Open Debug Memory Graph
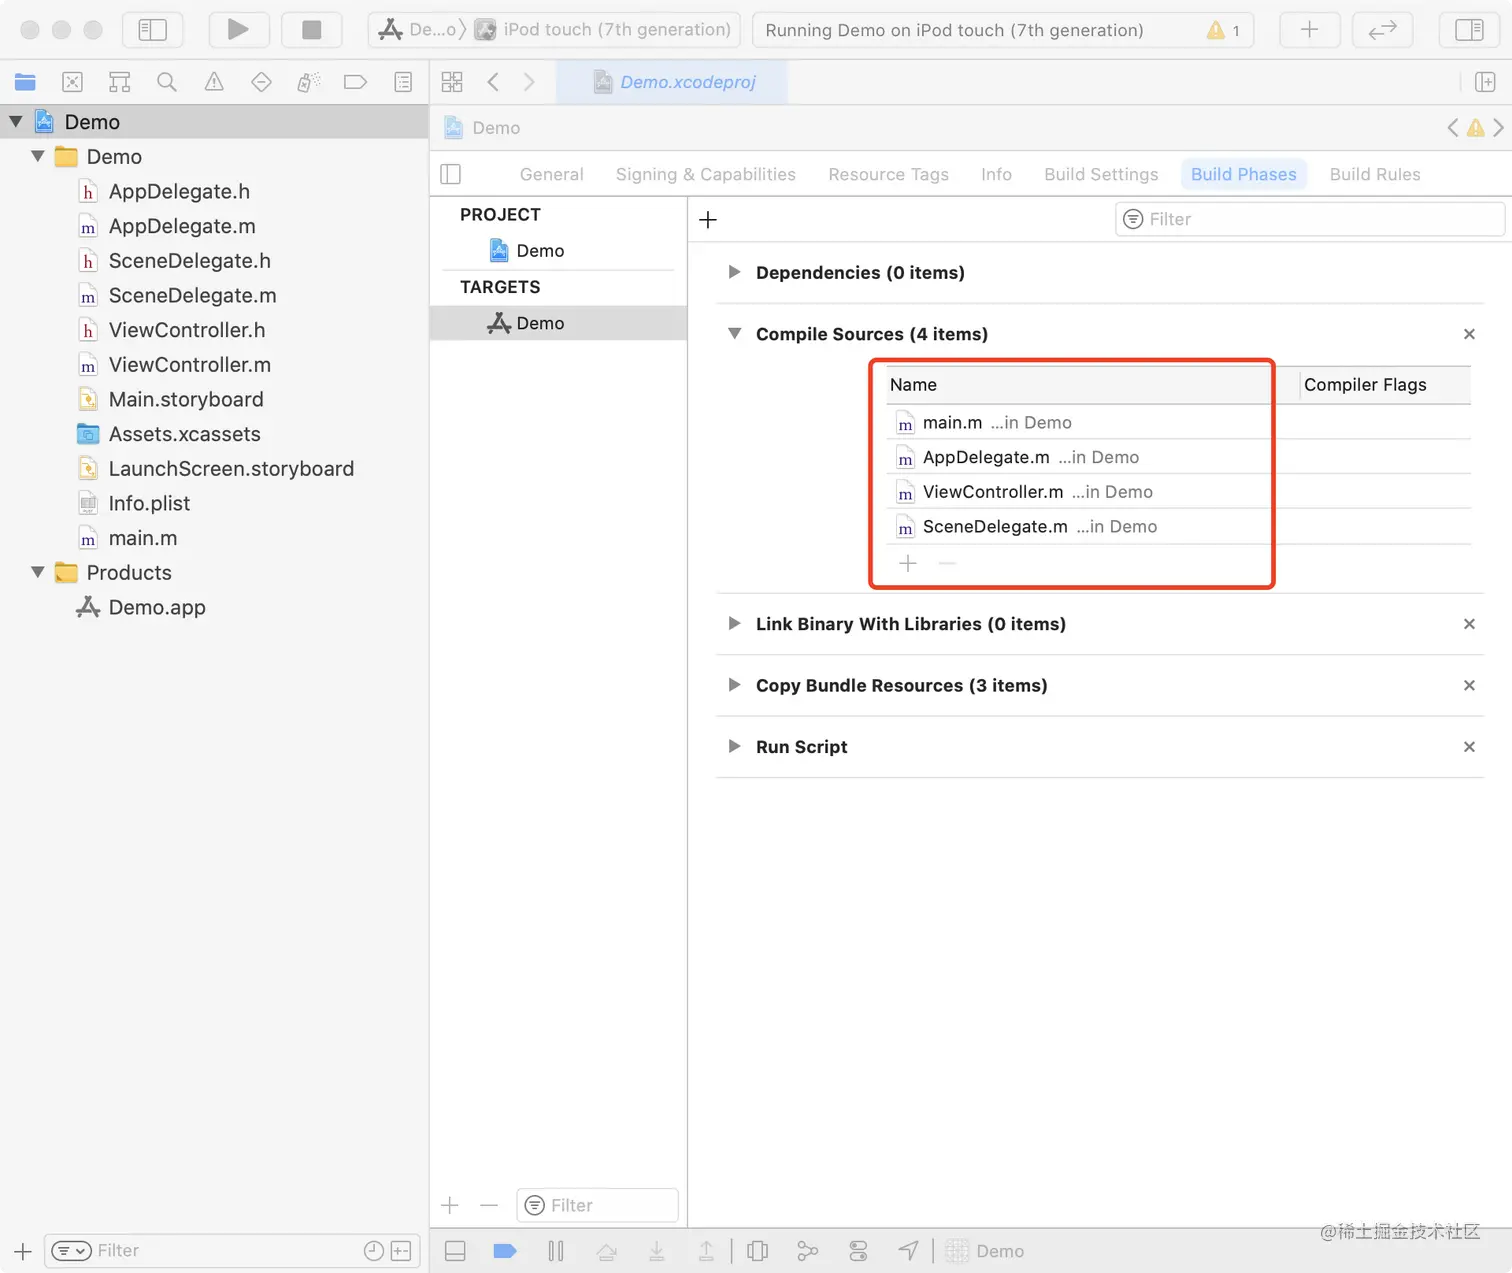1512x1273 pixels. click(808, 1251)
